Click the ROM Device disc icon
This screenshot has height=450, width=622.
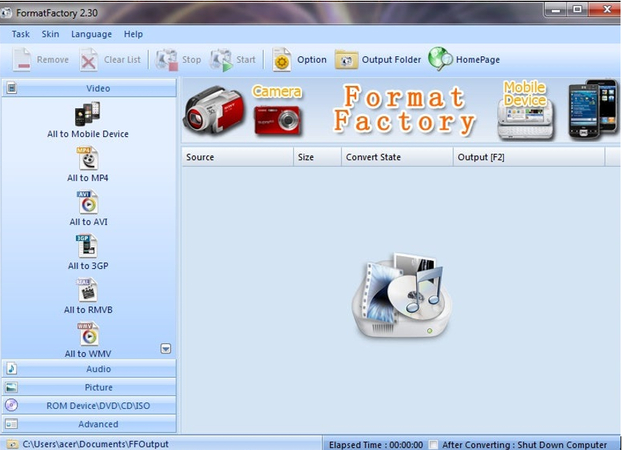12,405
